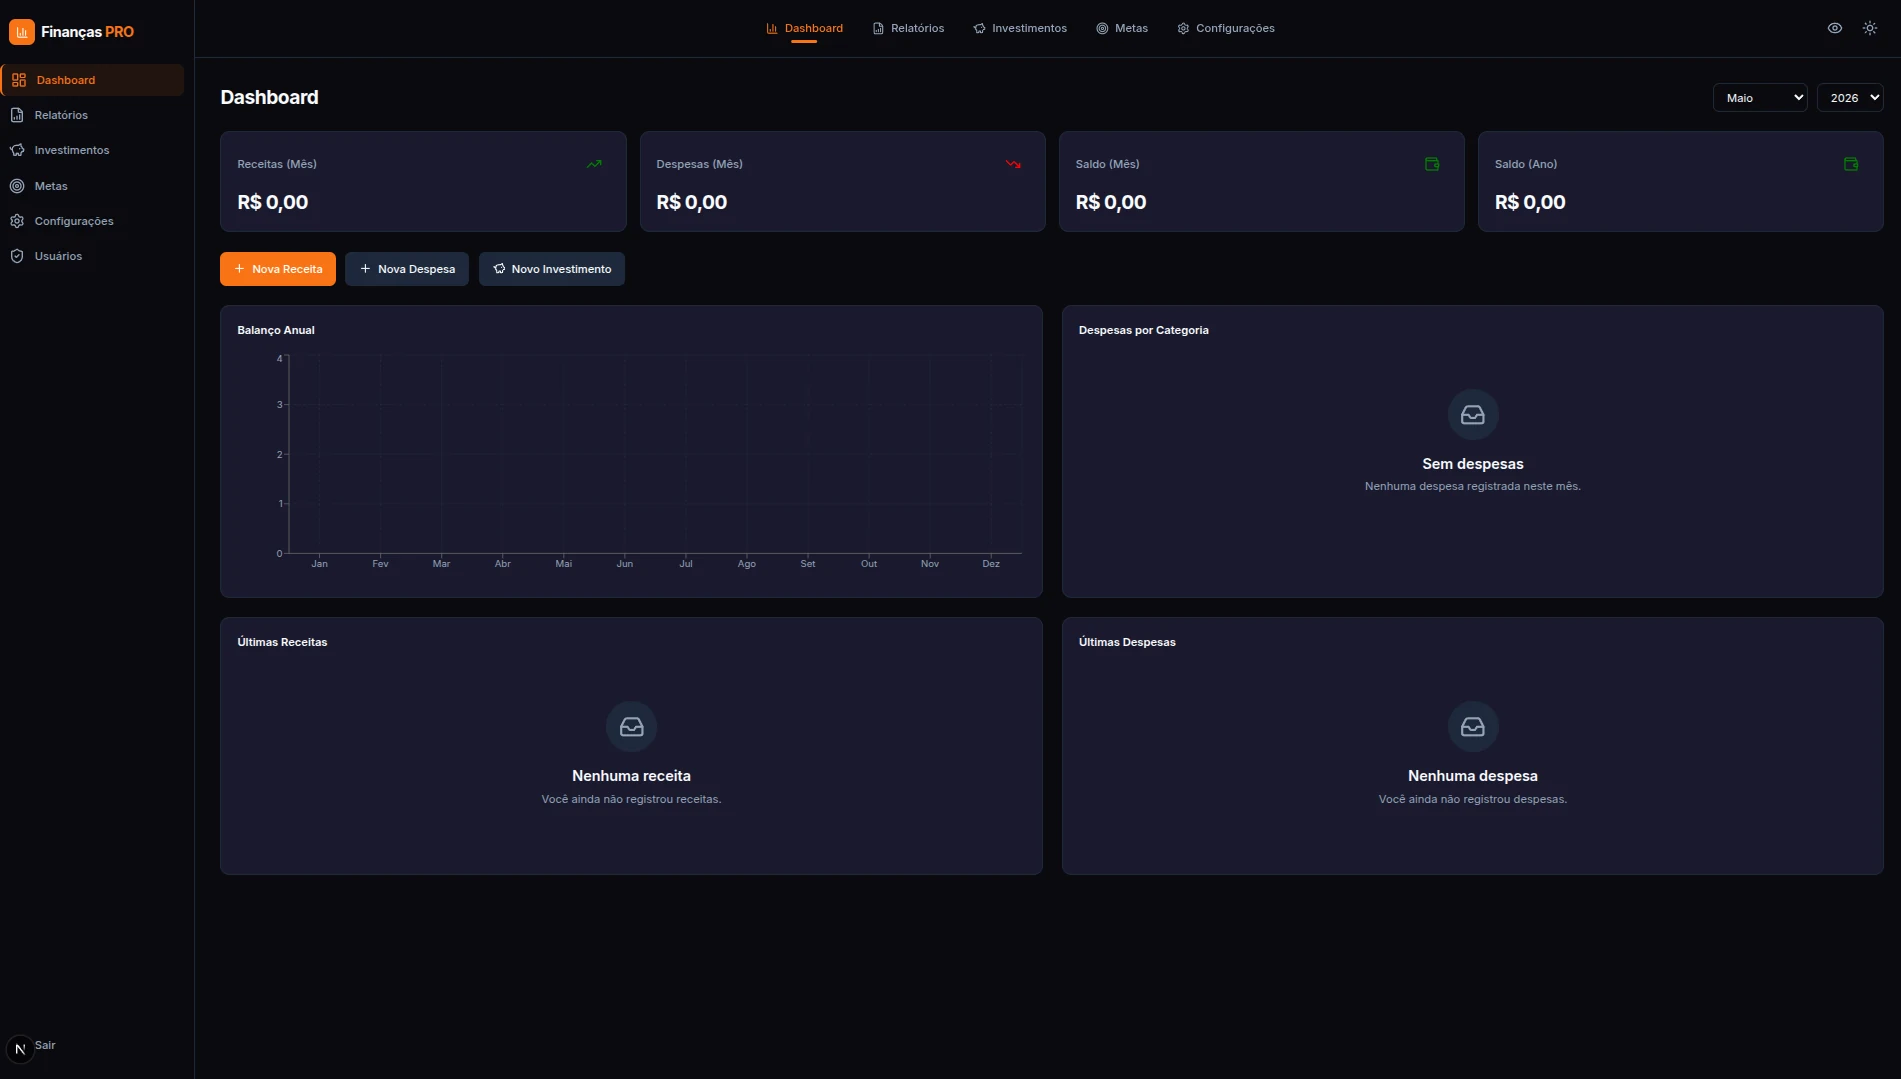Click the Finanças PRO logo icon
The width and height of the screenshot is (1901, 1079).
(21, 32)
